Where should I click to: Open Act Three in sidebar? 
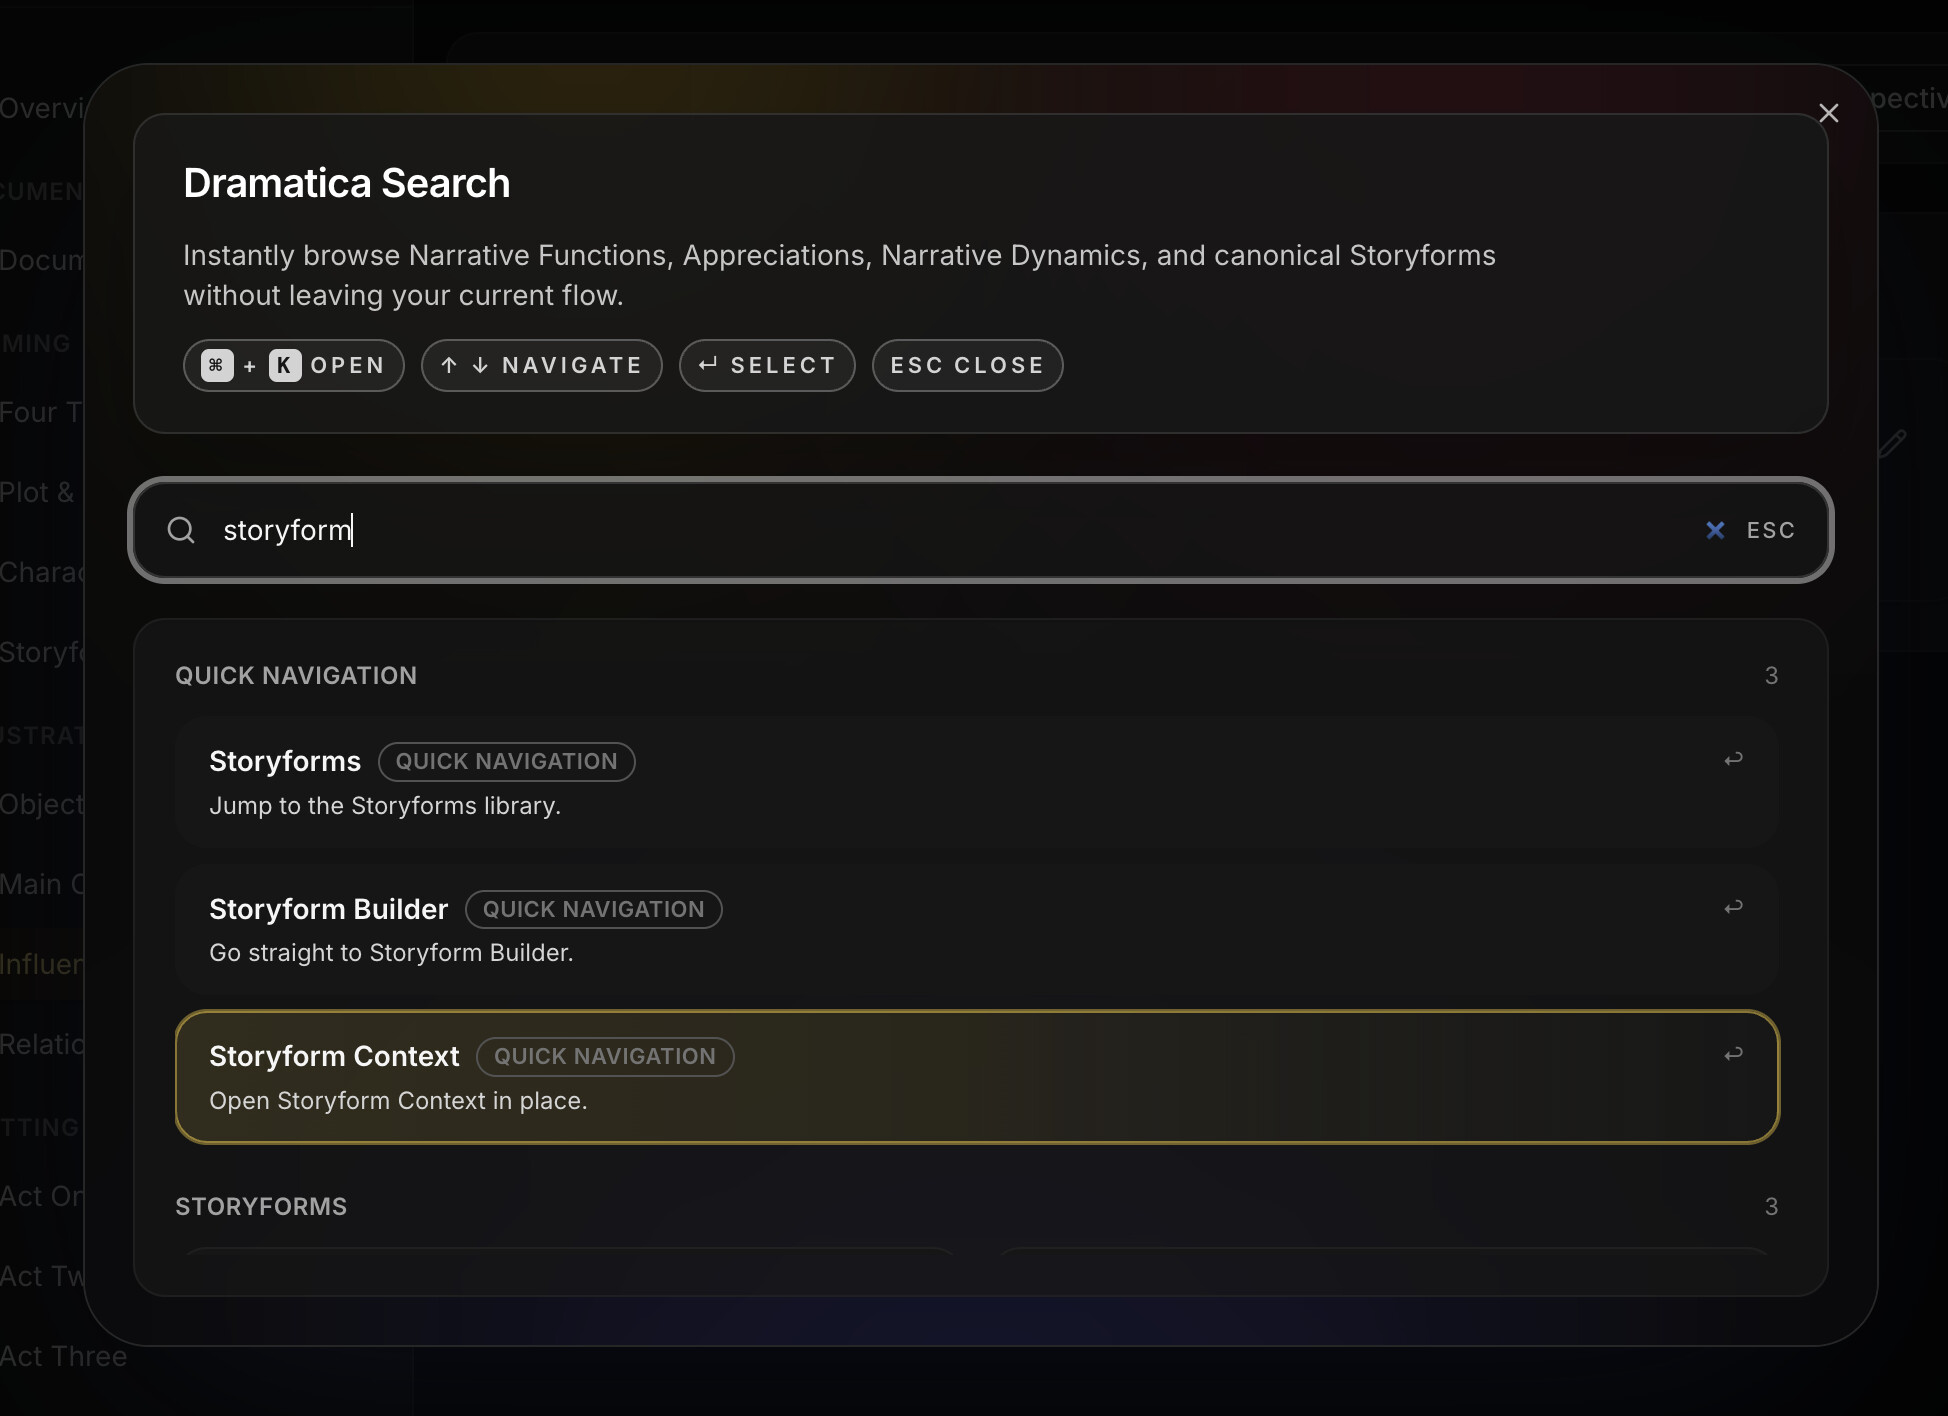tap(63, 1357)
